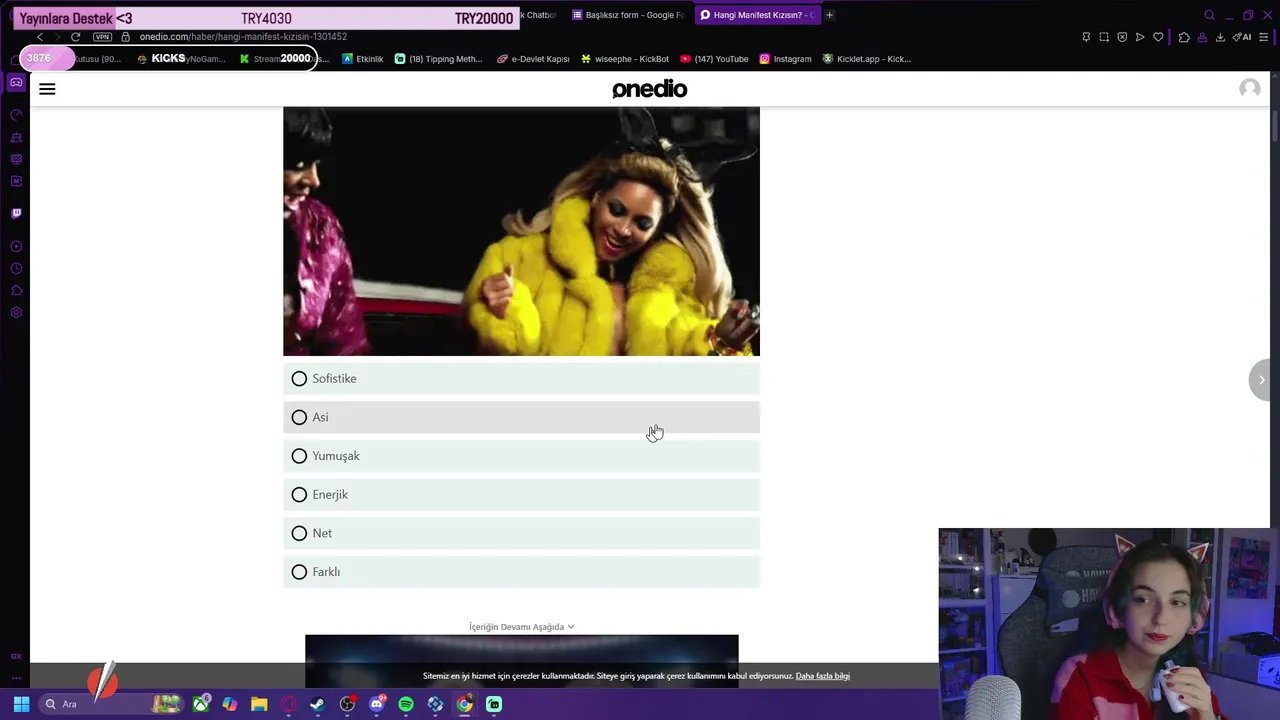The image size is (1280, 720).
Task: Open Spotify from taskbar
Action: (x=406, y=704)
